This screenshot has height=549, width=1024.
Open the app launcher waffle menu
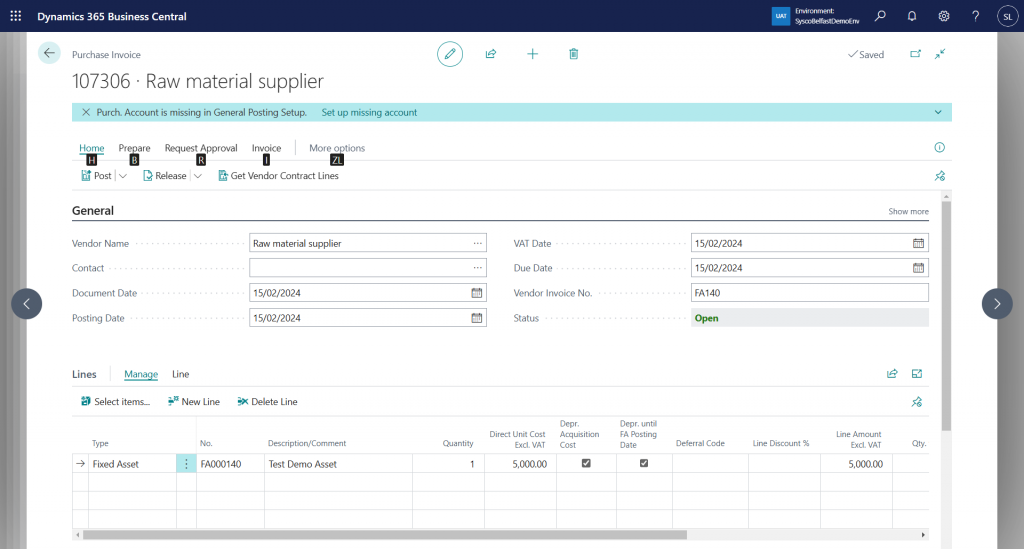tap(15, 16)
